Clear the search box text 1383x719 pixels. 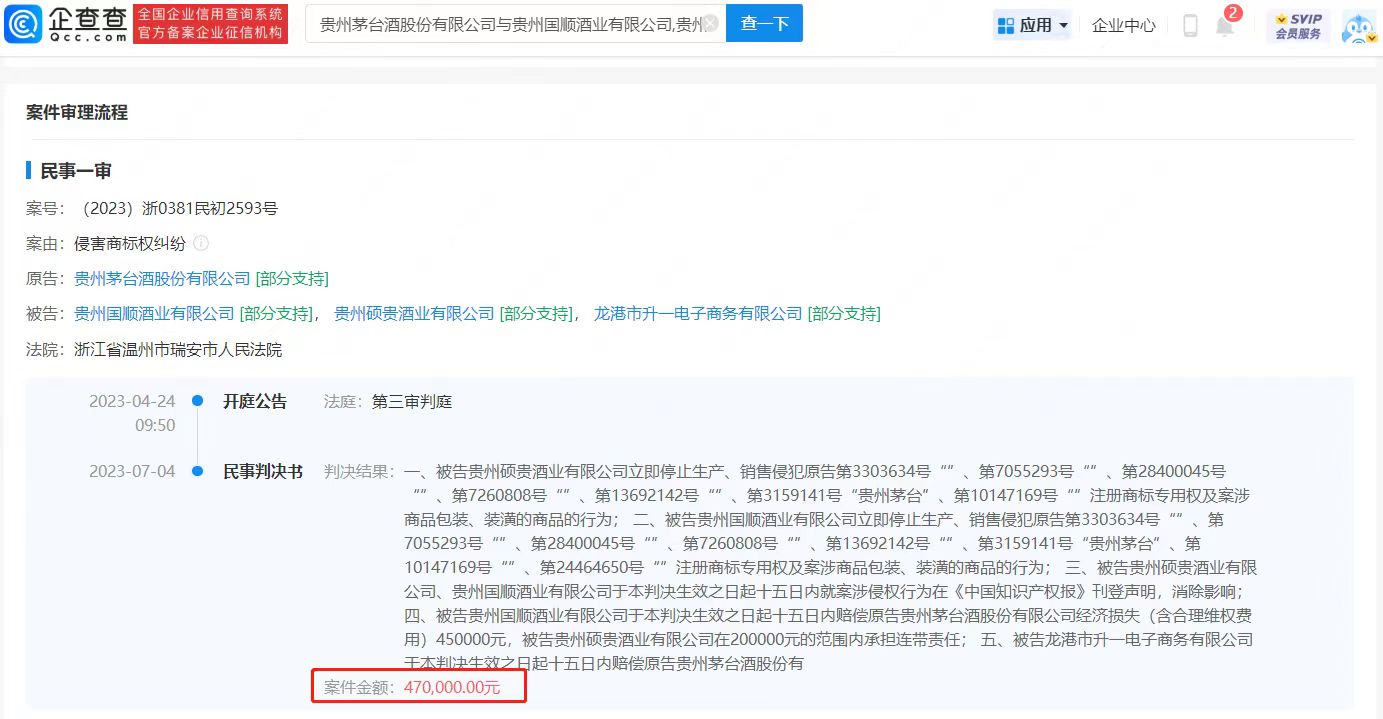(x=710, y=23)
